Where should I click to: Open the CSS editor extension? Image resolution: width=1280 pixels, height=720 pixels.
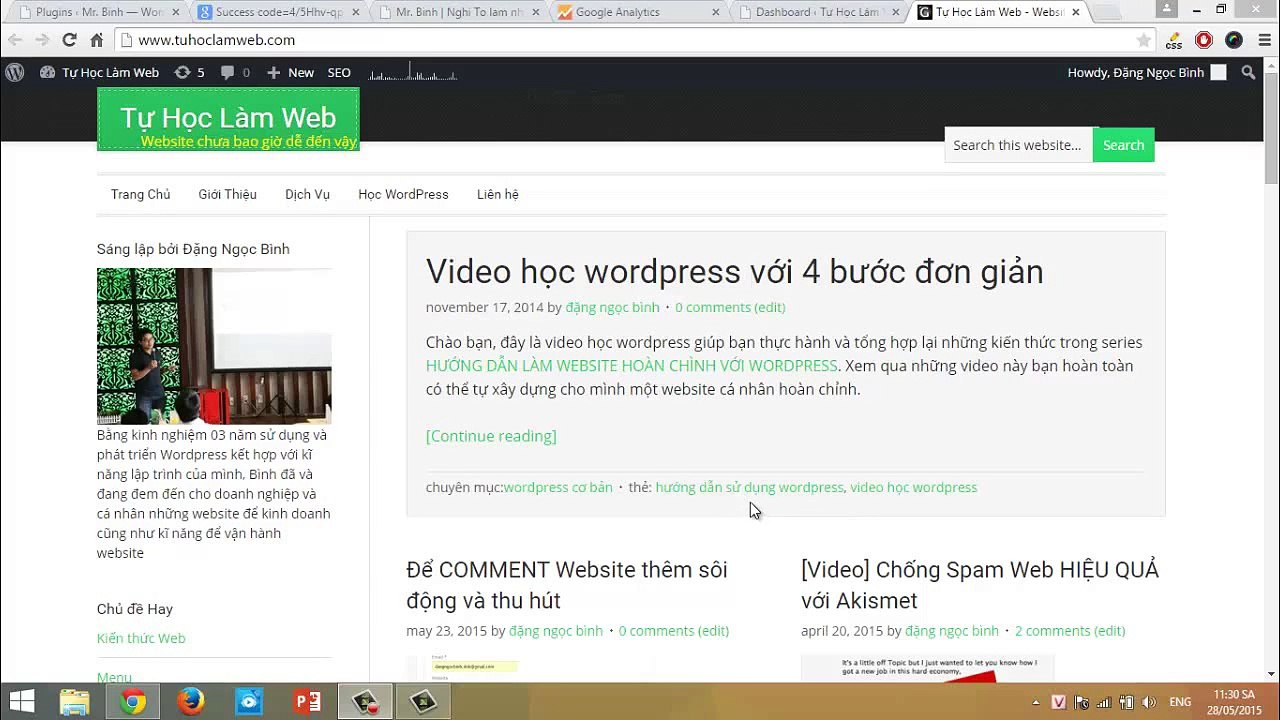[1174, 40]
